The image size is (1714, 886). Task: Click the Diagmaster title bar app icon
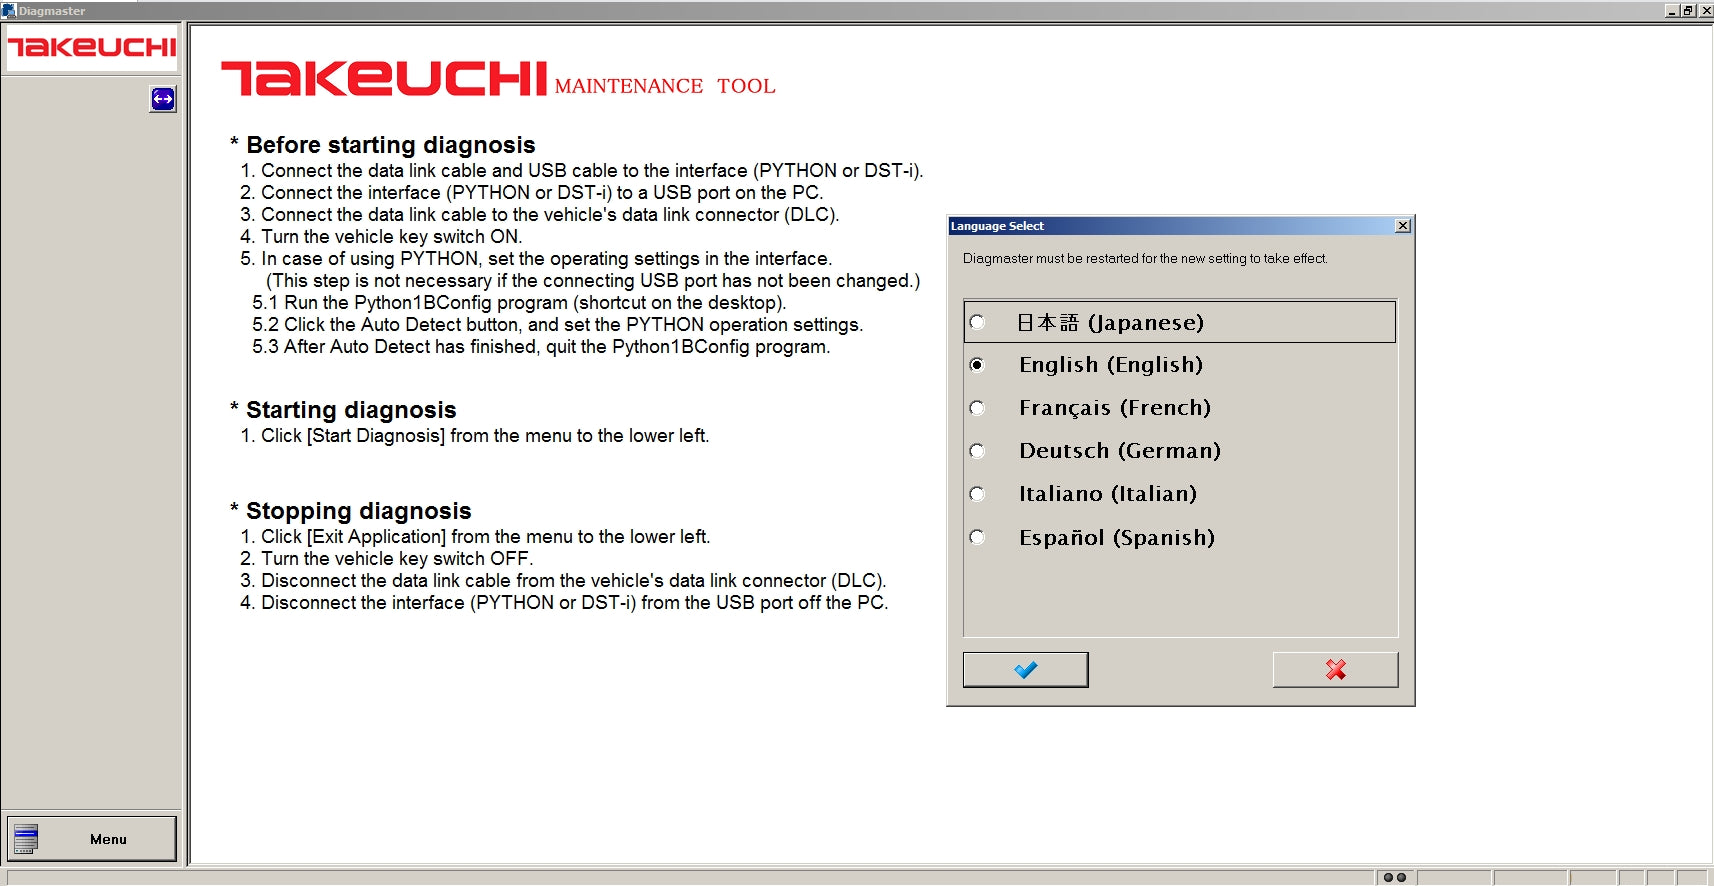(x=9, y=11)
